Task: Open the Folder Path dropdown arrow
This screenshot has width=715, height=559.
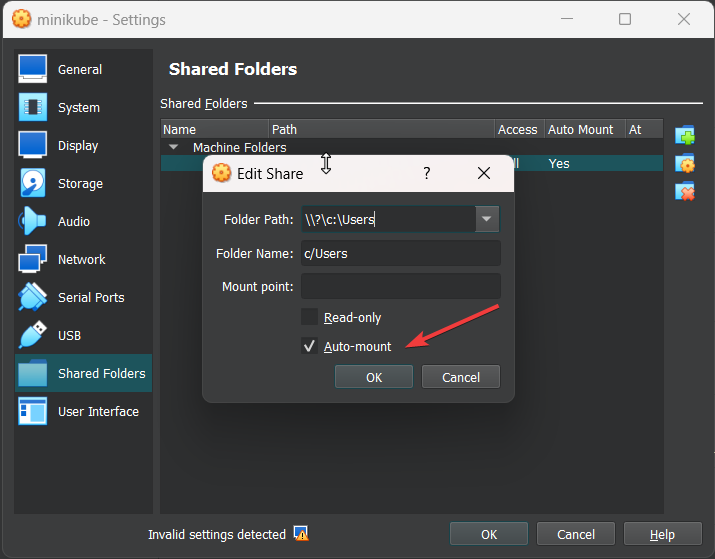Action: 487,219
